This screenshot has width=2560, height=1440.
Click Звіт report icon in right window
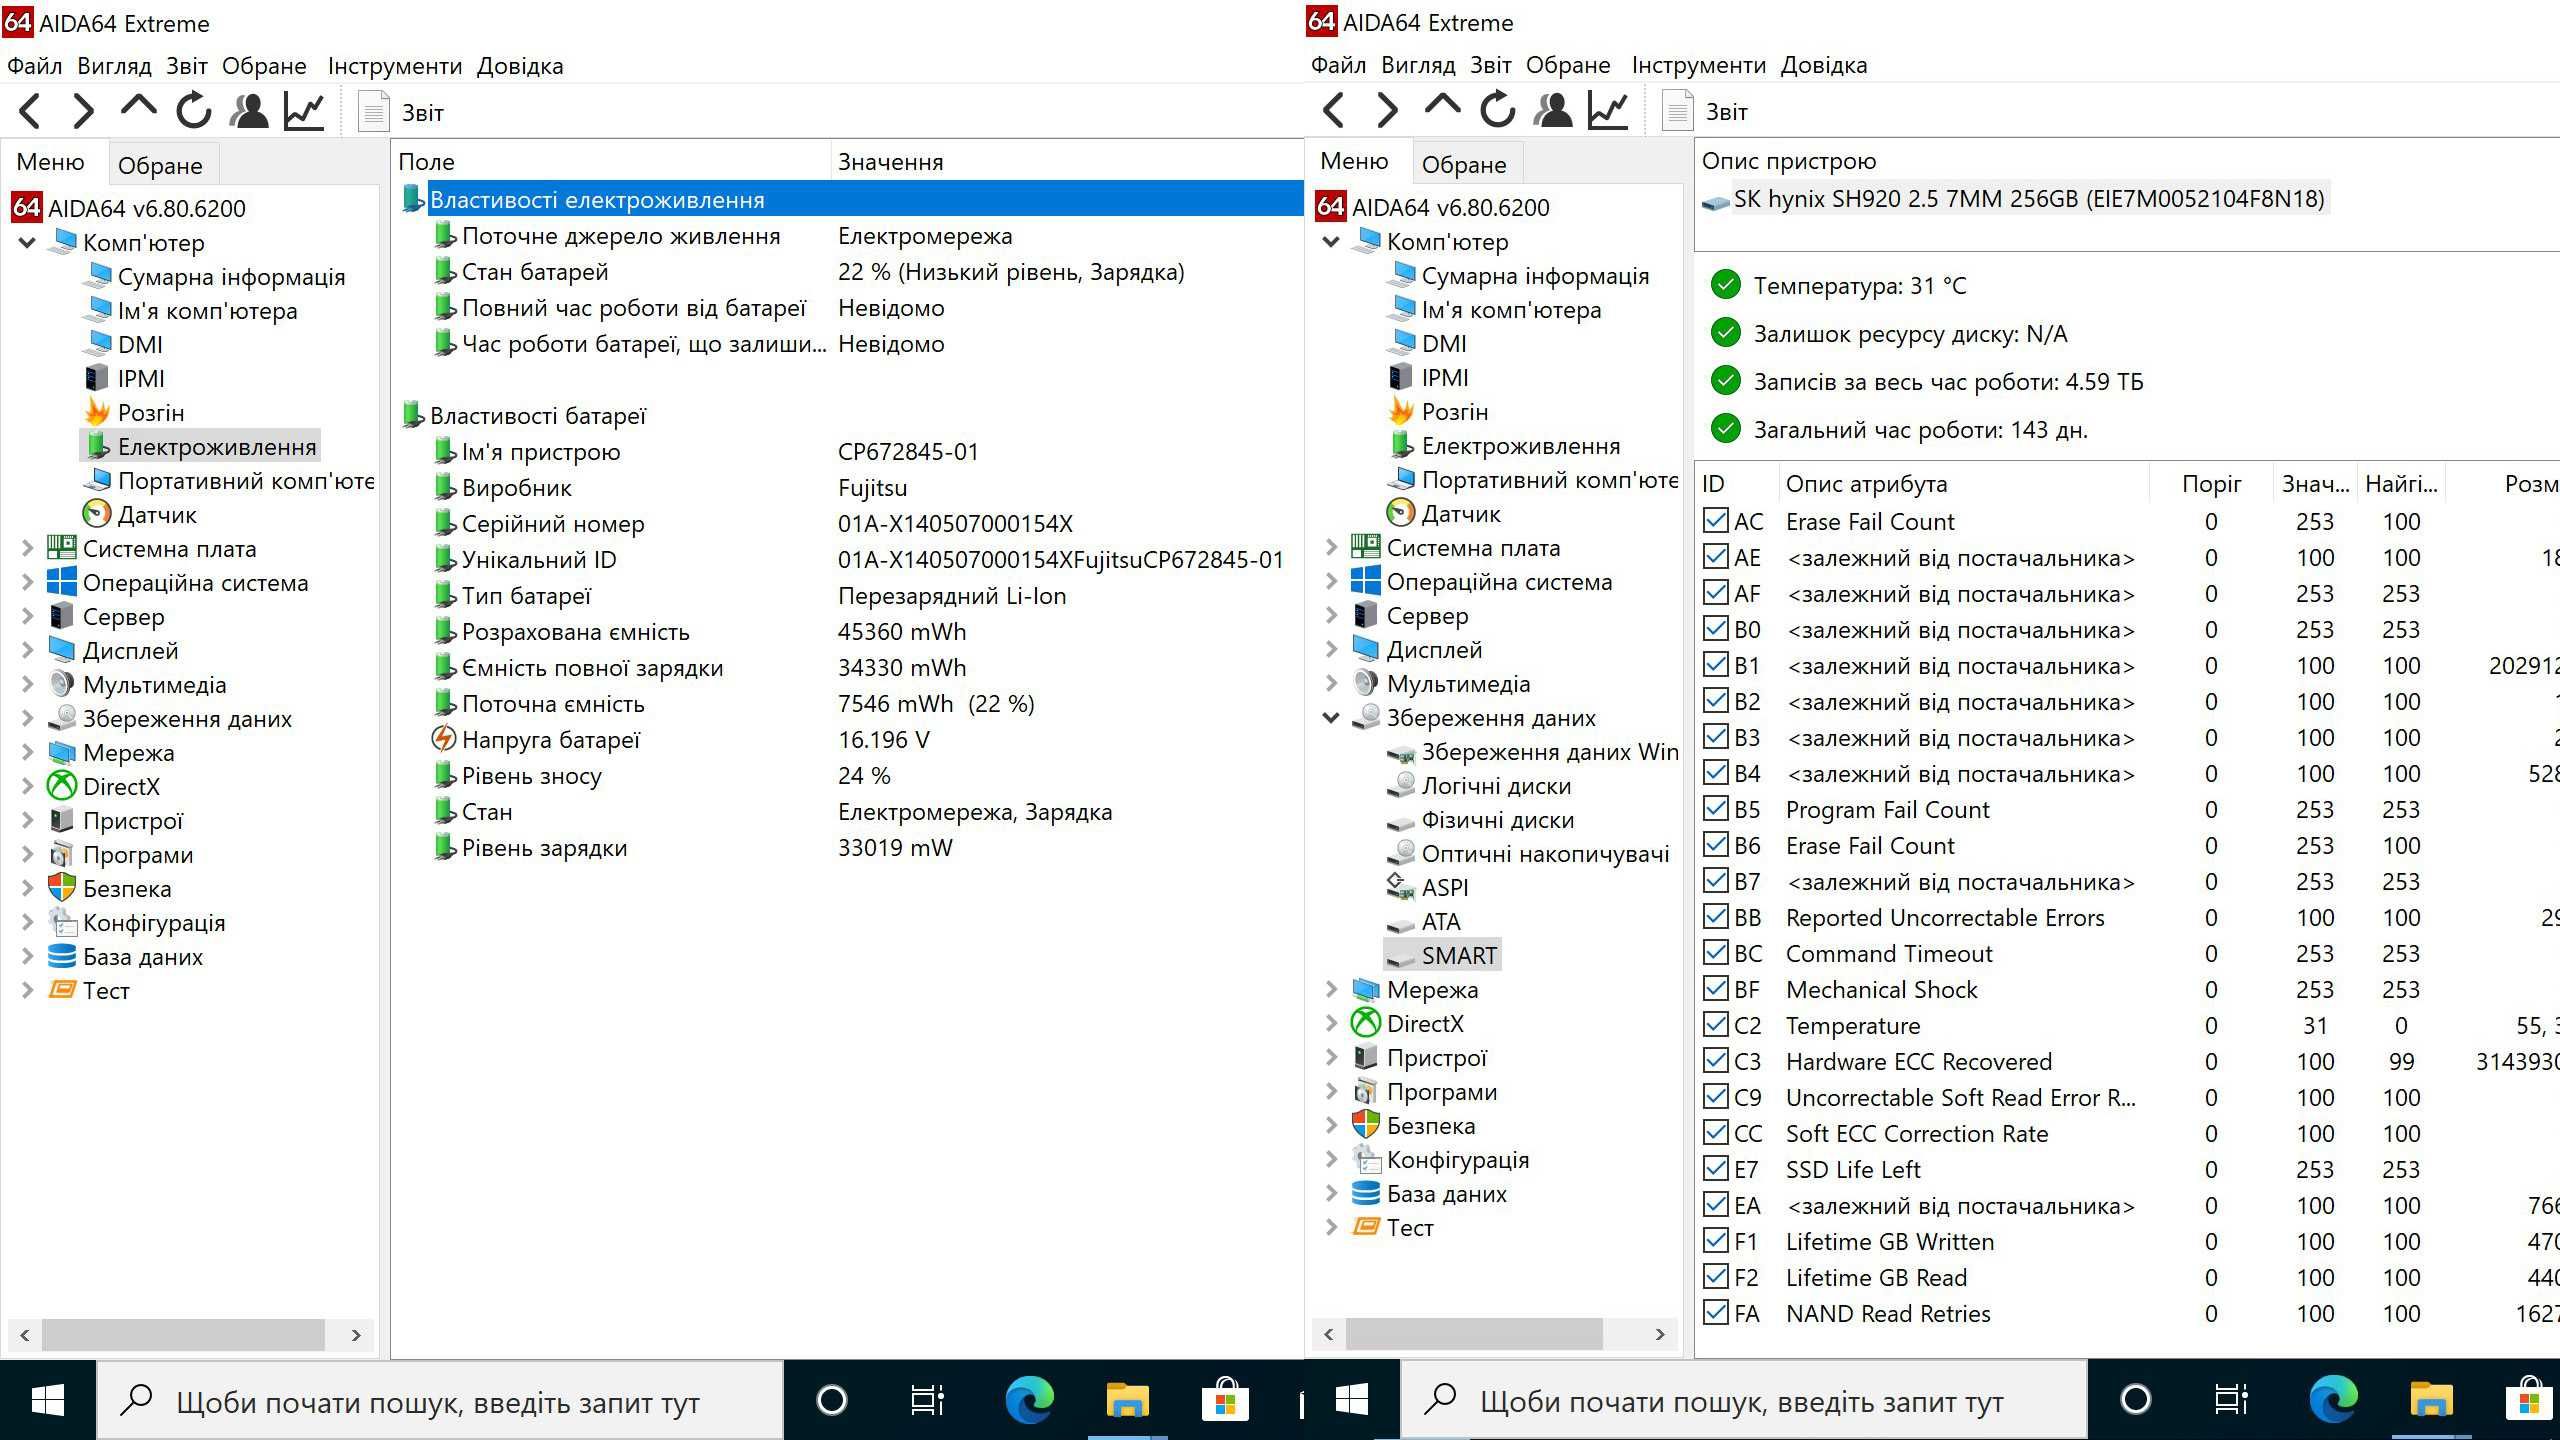(x=1677, y=111)
